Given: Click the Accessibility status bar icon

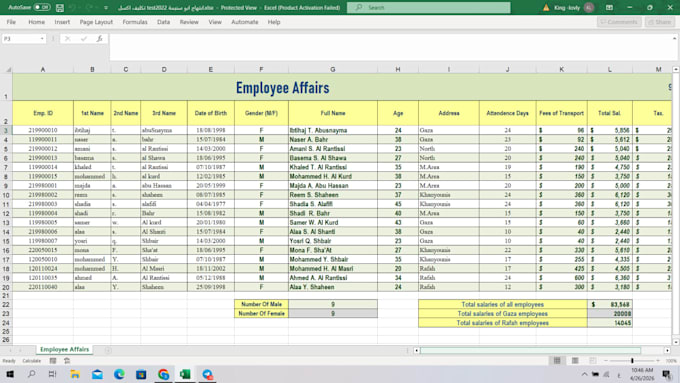Looking at the screenshot, I should pos(67,360).
